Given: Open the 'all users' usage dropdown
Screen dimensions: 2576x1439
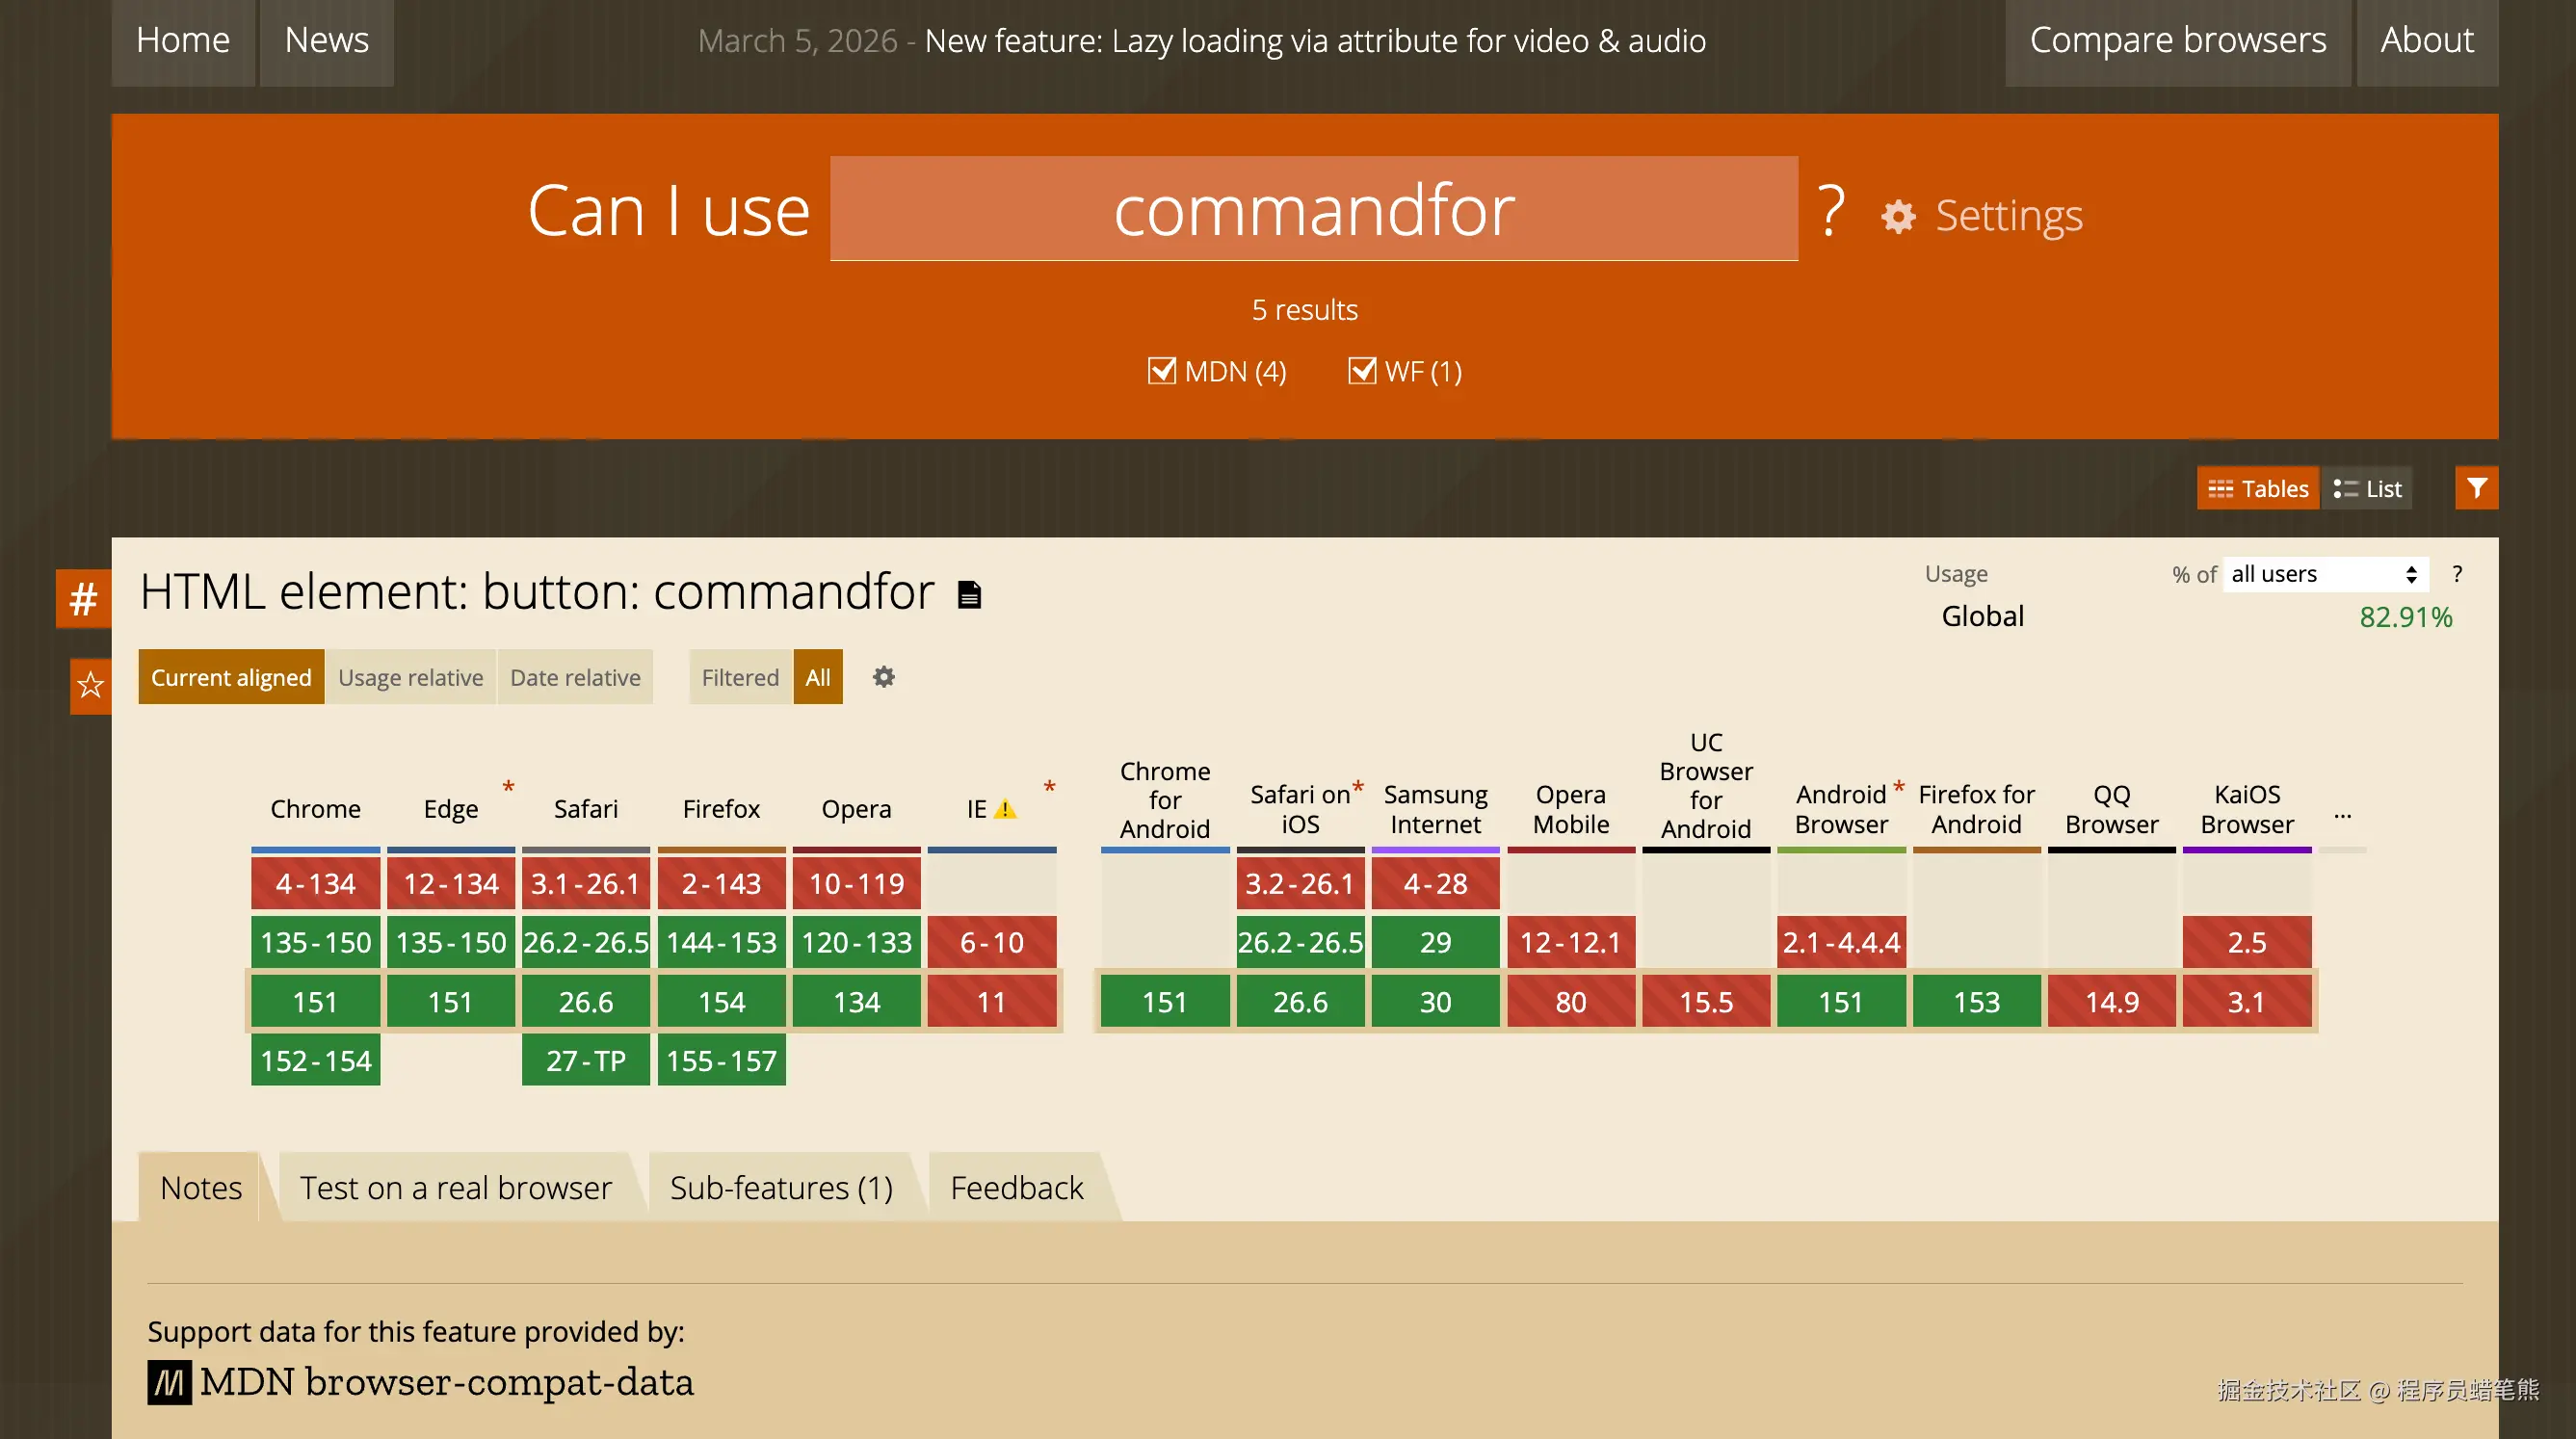Looking at the screenshot, I should pyautogui.click(x=2325, y=574).
